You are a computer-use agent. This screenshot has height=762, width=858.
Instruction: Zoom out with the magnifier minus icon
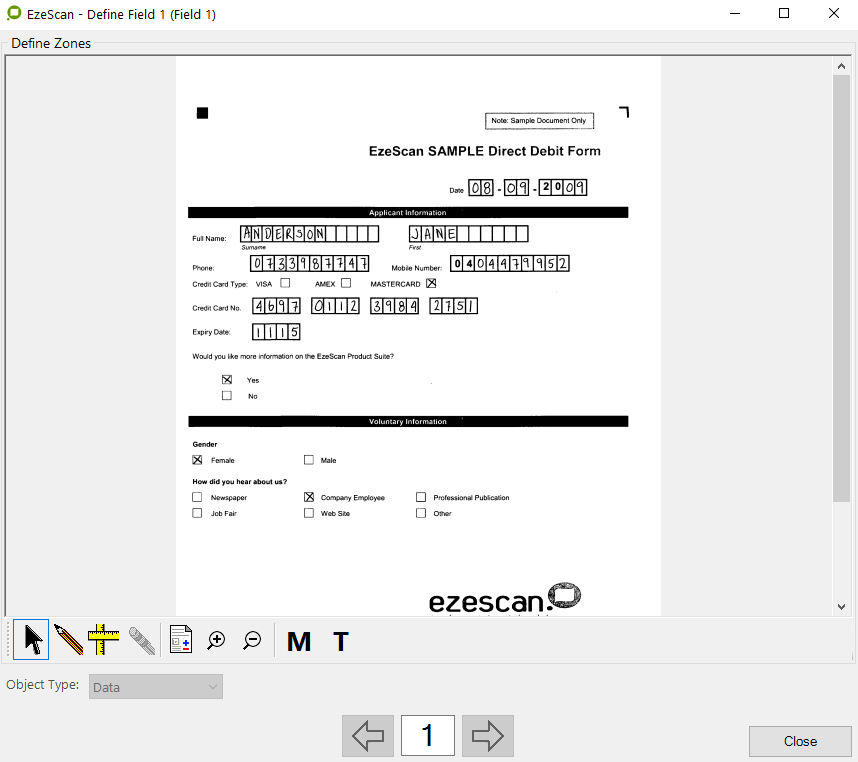tap(252, 640)
